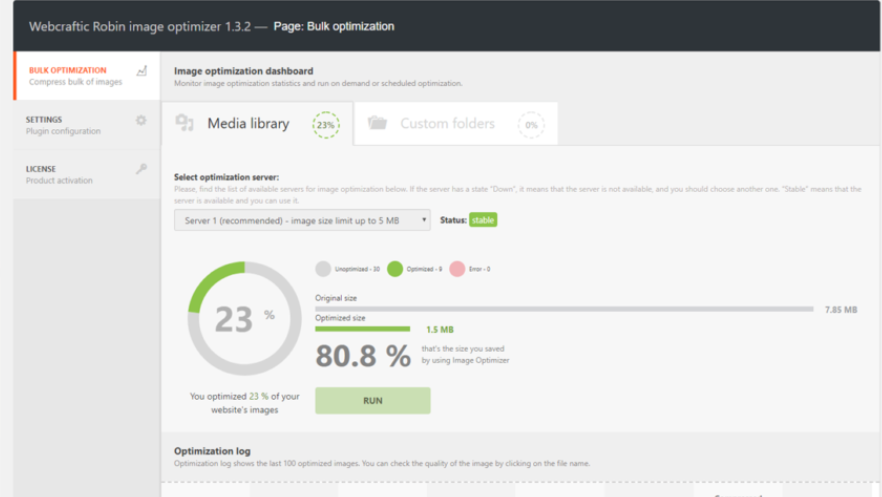Viewport: 882px width, 497px height.
Task: Click the 7.85 MB original size value
Action: (841, 310)
